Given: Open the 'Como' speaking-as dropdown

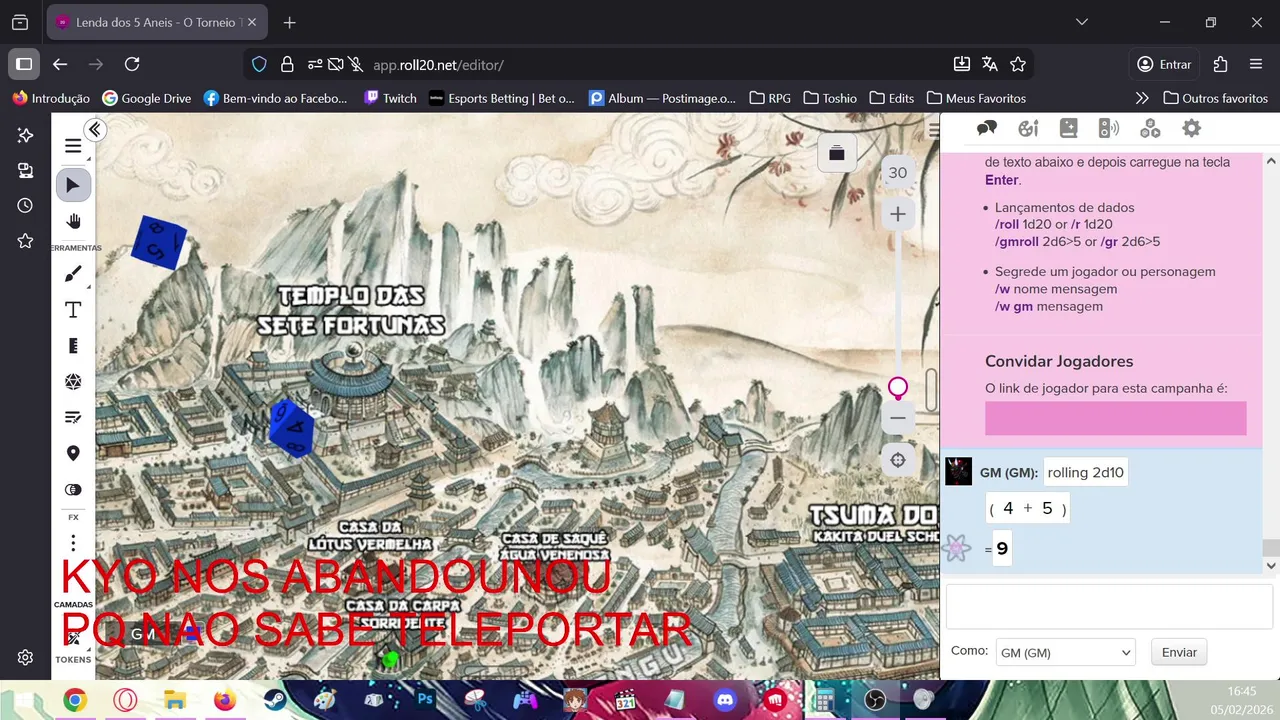Looking at the screenshot, I should tap(1065, 652).
